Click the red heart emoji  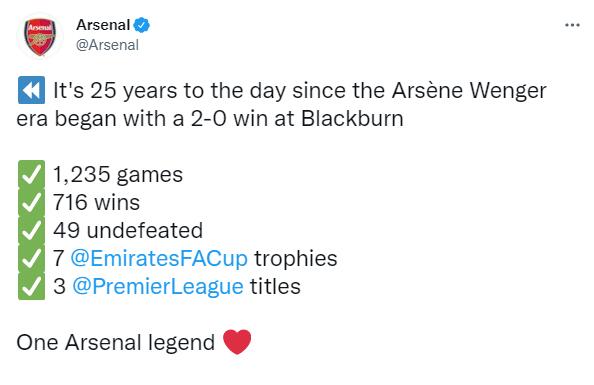coord(237,342)
